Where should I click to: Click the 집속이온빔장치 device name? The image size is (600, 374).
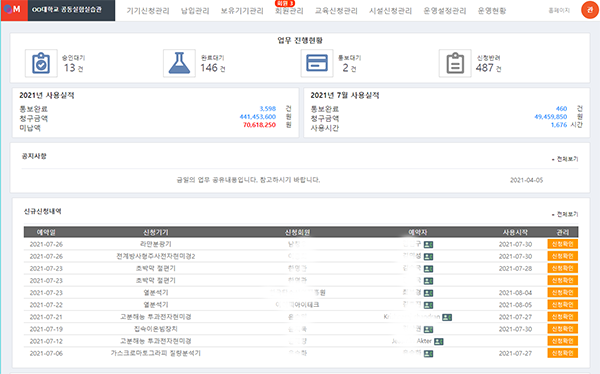coord(156,329)
